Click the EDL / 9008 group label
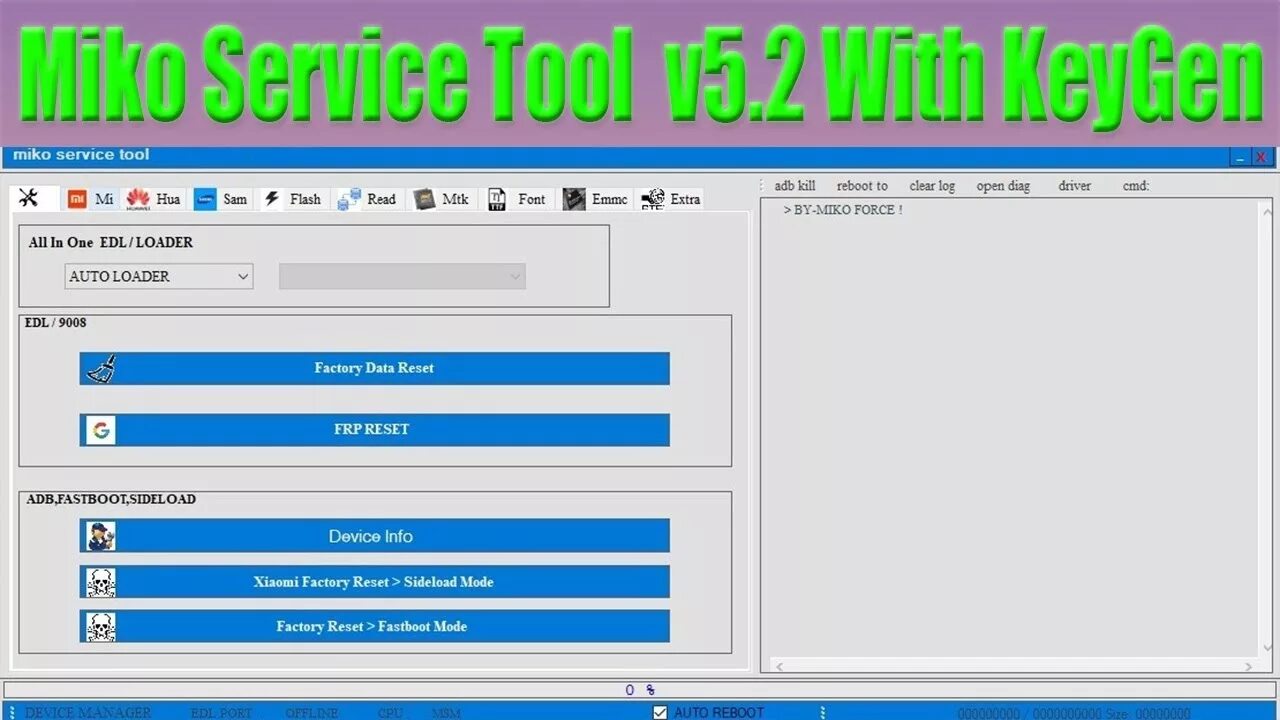1280x720 pixels. 55,322
